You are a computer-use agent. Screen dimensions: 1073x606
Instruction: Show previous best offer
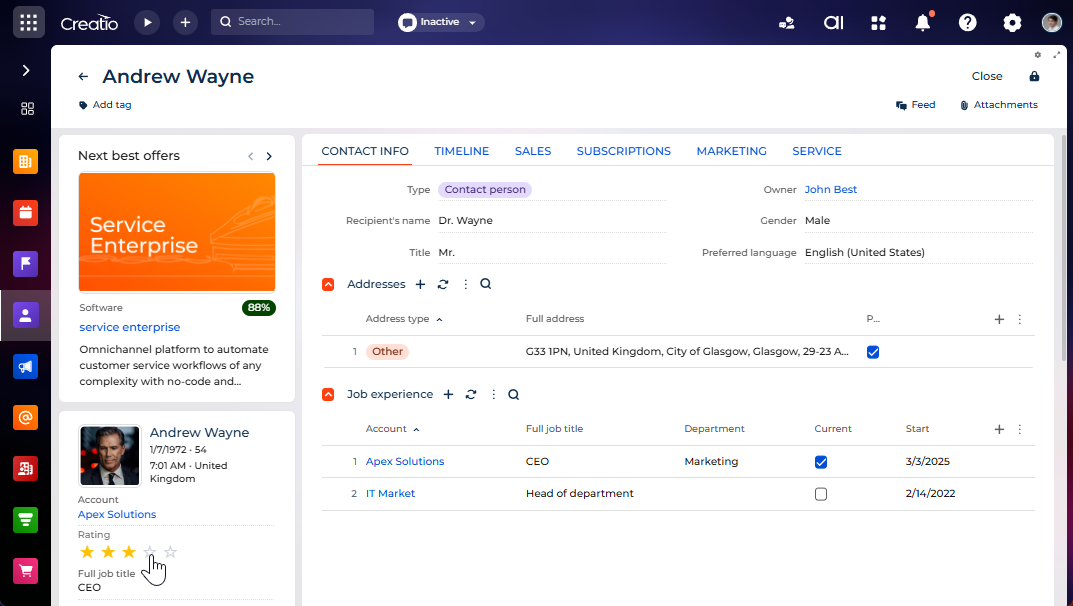250,157
